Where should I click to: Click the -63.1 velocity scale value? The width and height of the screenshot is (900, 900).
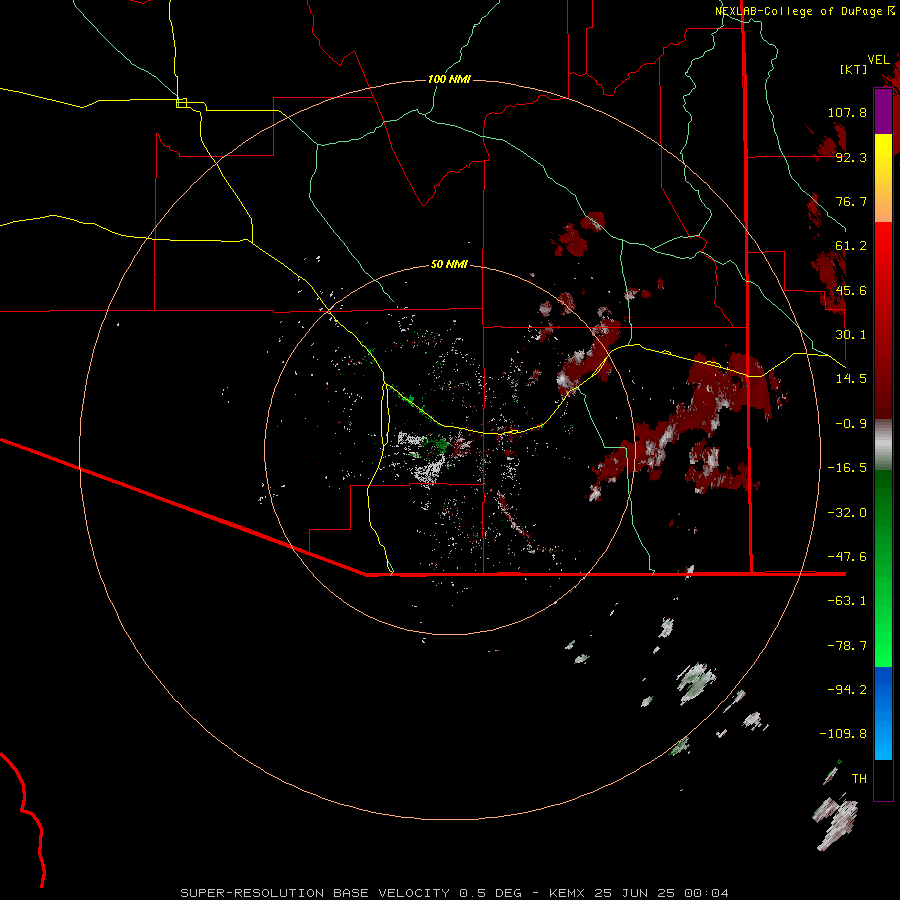pos(847,601)
